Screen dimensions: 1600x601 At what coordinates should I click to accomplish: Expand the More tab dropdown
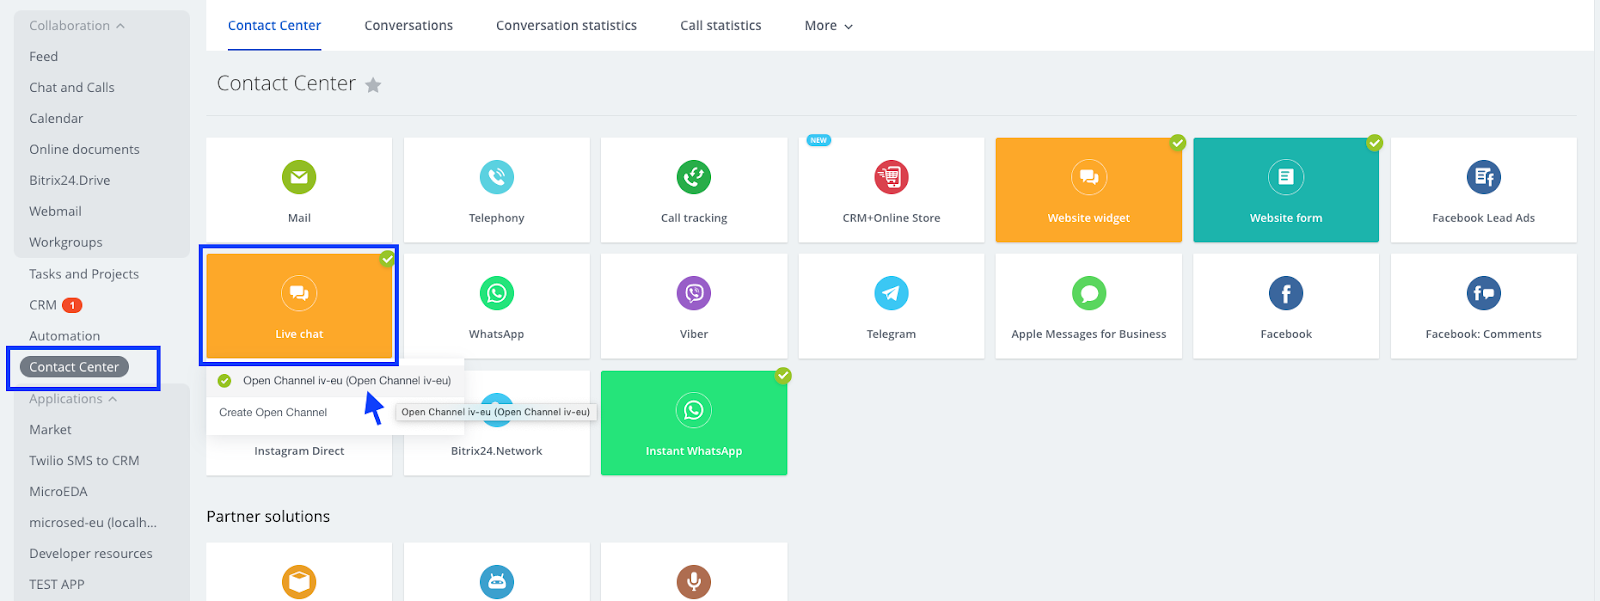point(829,26)
